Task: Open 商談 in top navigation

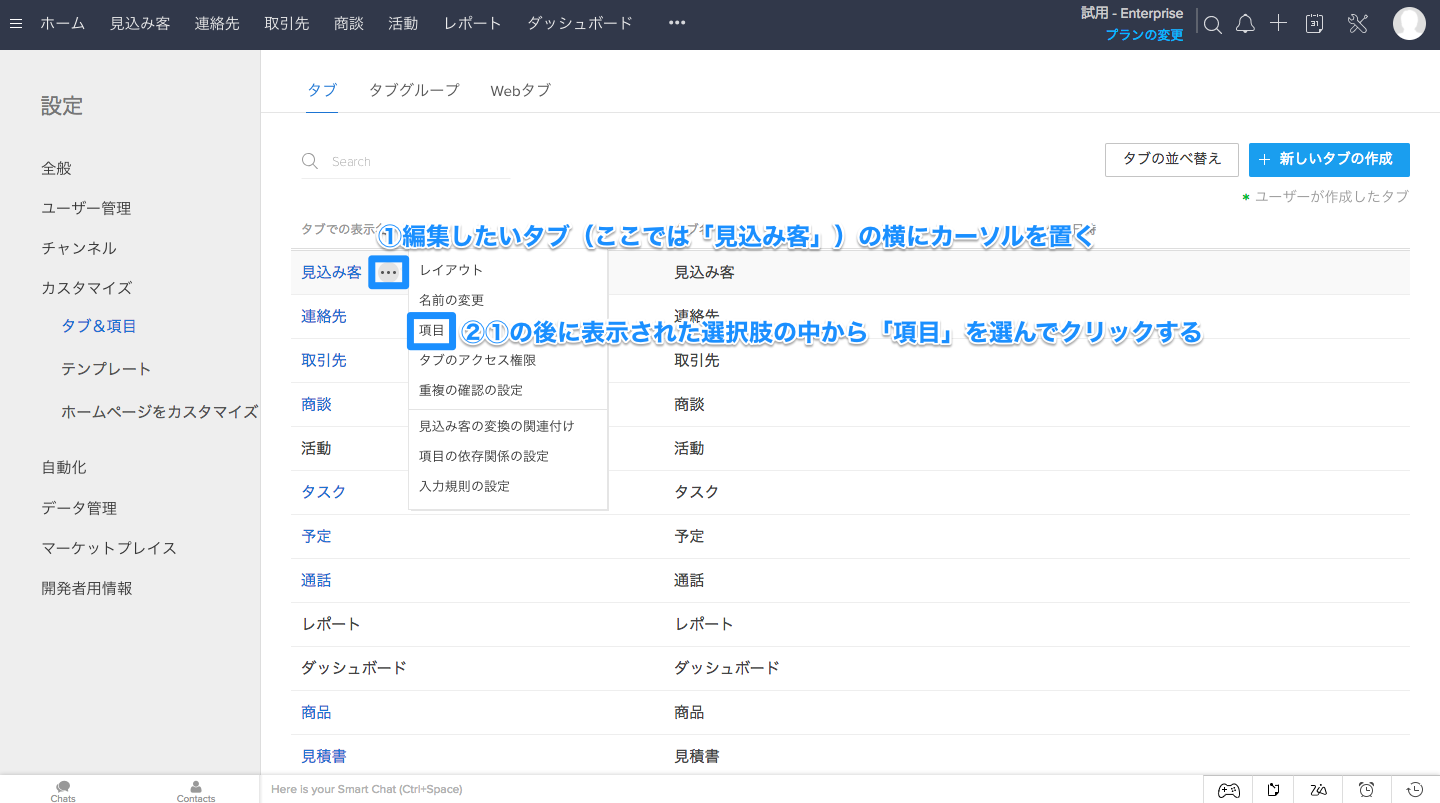Action: (349, 23)
